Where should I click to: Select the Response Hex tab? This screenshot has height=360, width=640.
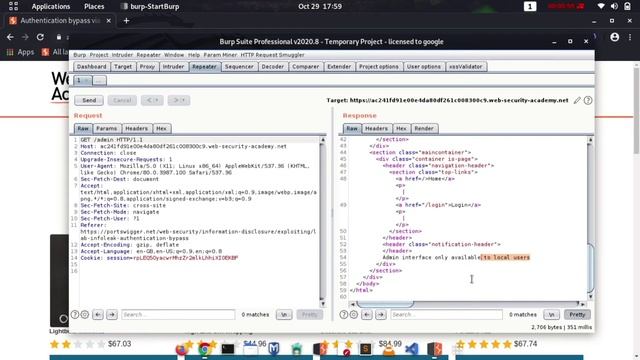coord(401,129)
